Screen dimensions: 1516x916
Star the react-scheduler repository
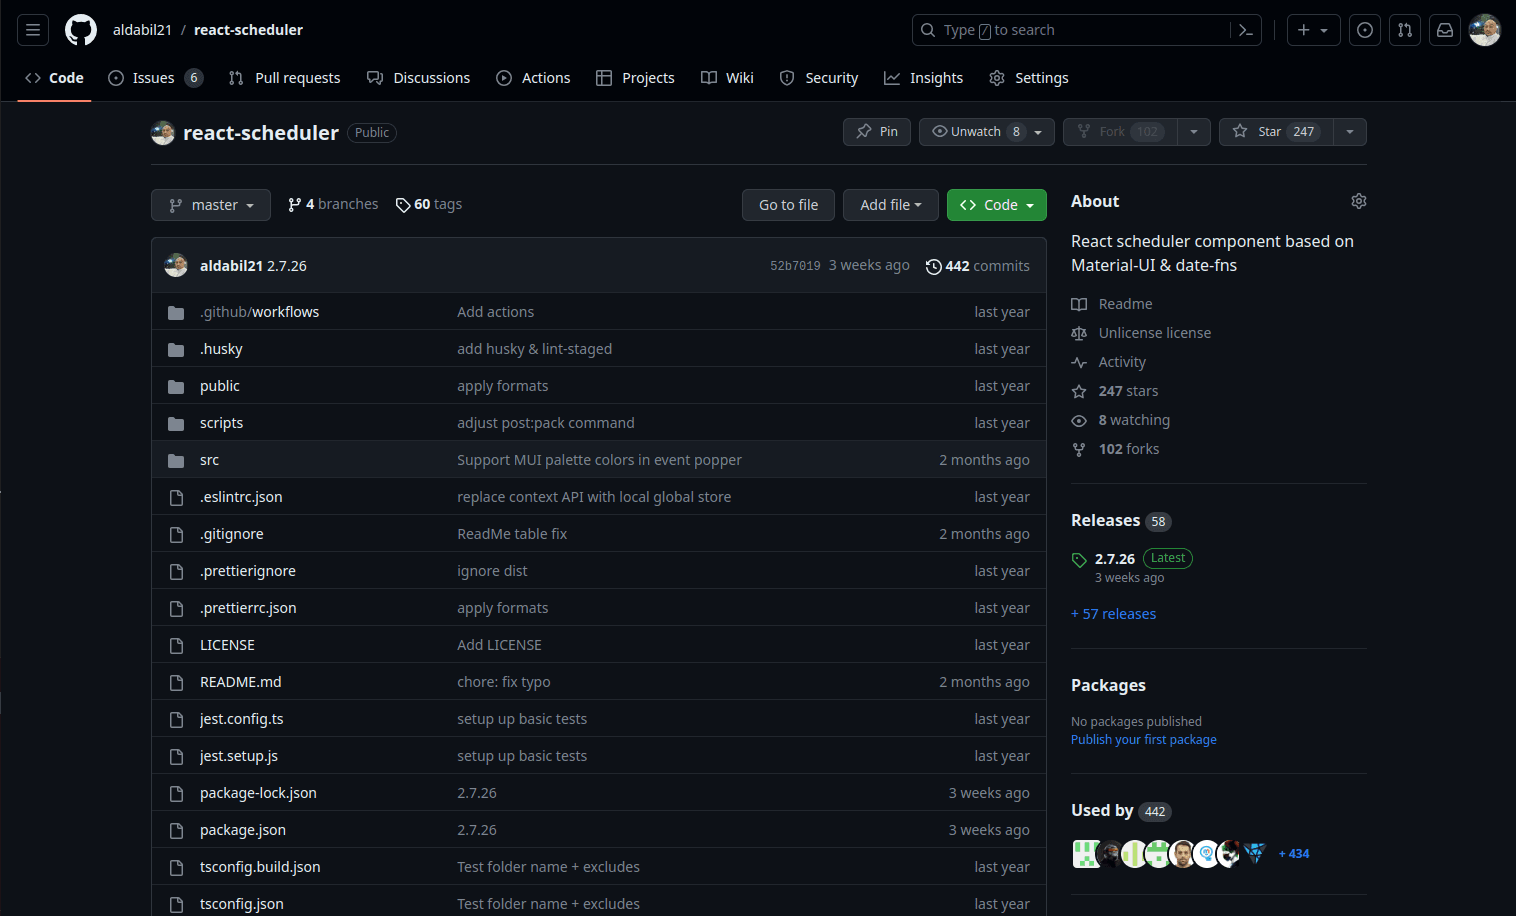click(x=1276, y=132)
